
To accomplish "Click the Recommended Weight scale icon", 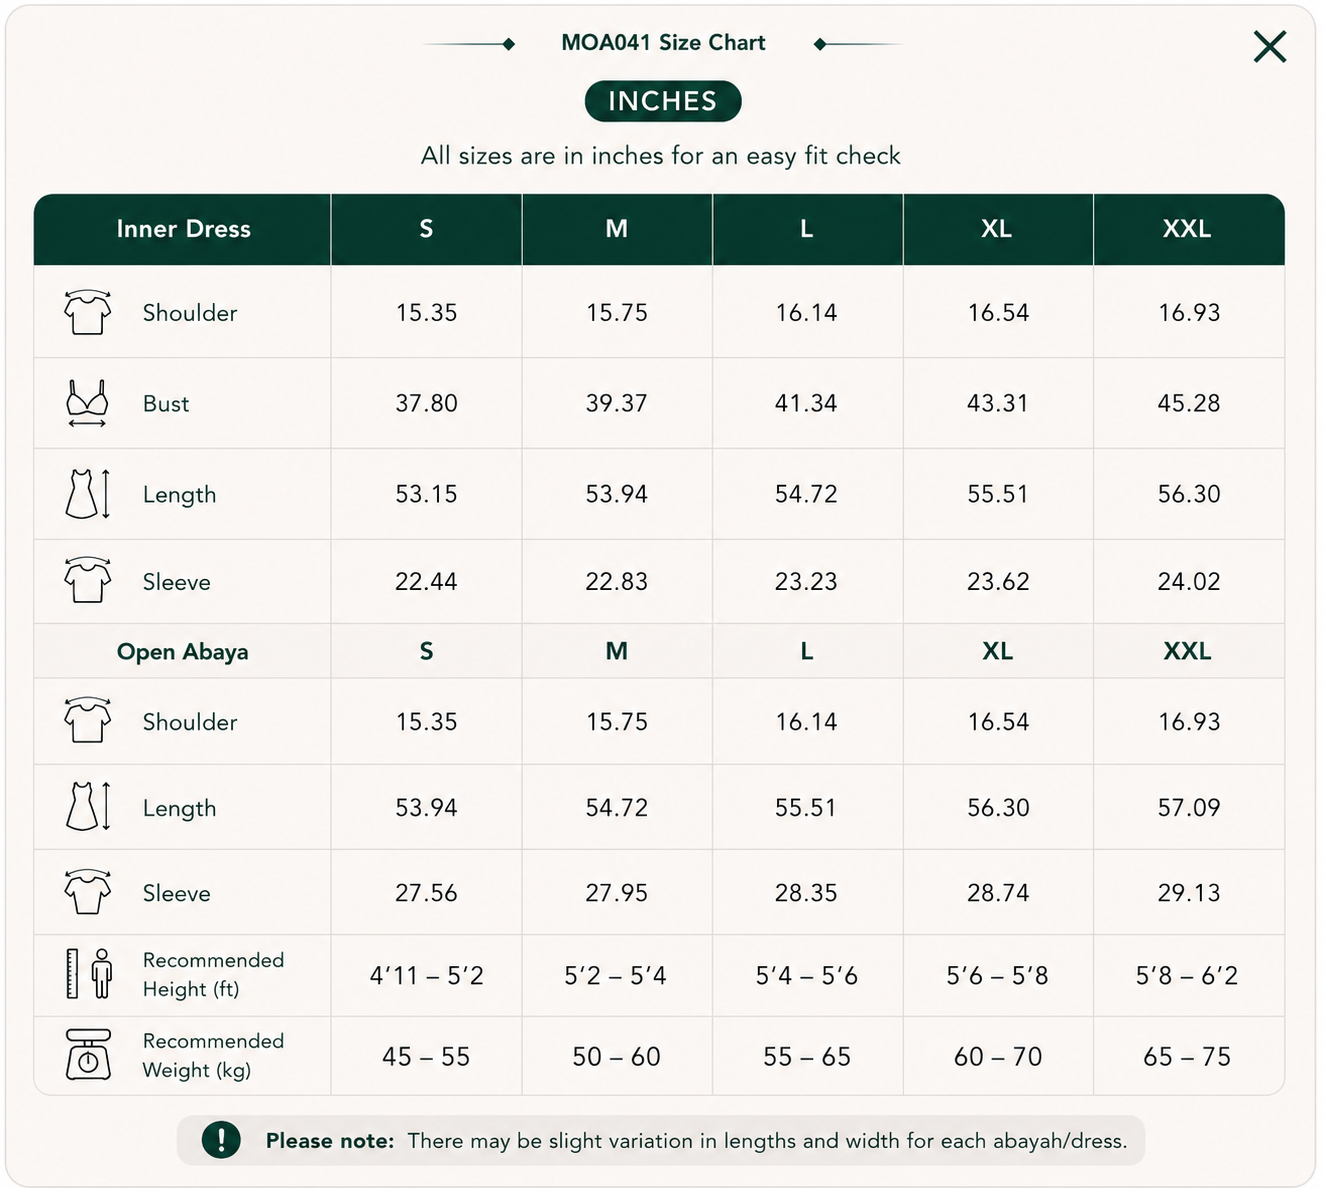I will point(88,1055).
